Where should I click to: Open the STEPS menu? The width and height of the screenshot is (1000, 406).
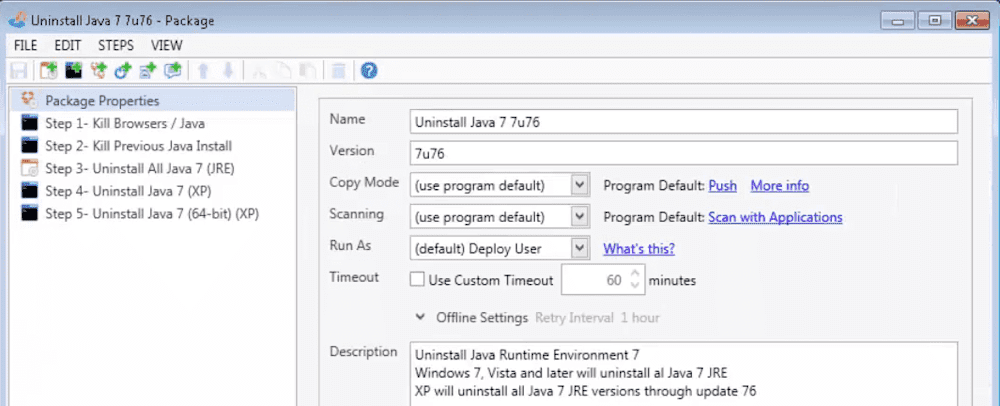click(x=116, y=45)
